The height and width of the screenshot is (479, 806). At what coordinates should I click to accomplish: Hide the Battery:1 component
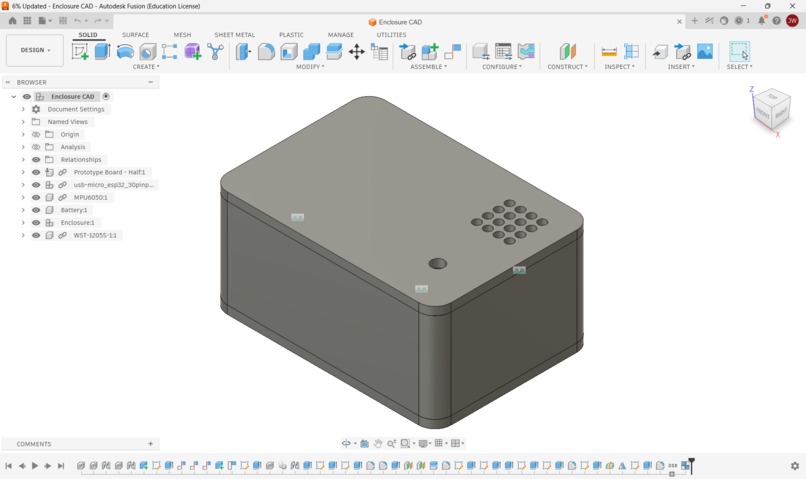[x=36, y=210]
